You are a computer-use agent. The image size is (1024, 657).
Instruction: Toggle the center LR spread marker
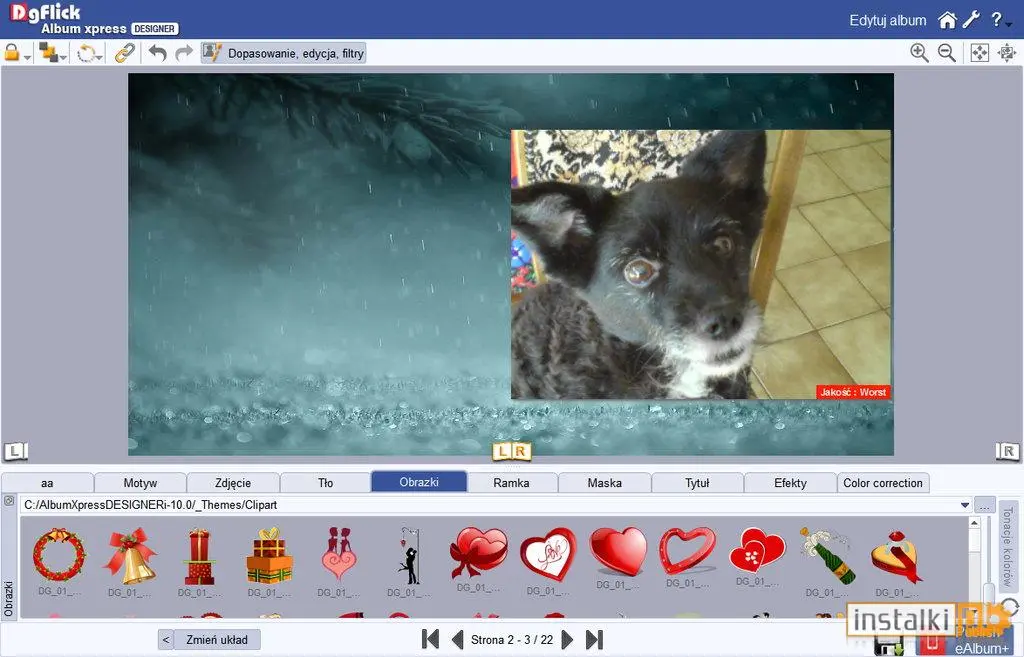(511, 451)
